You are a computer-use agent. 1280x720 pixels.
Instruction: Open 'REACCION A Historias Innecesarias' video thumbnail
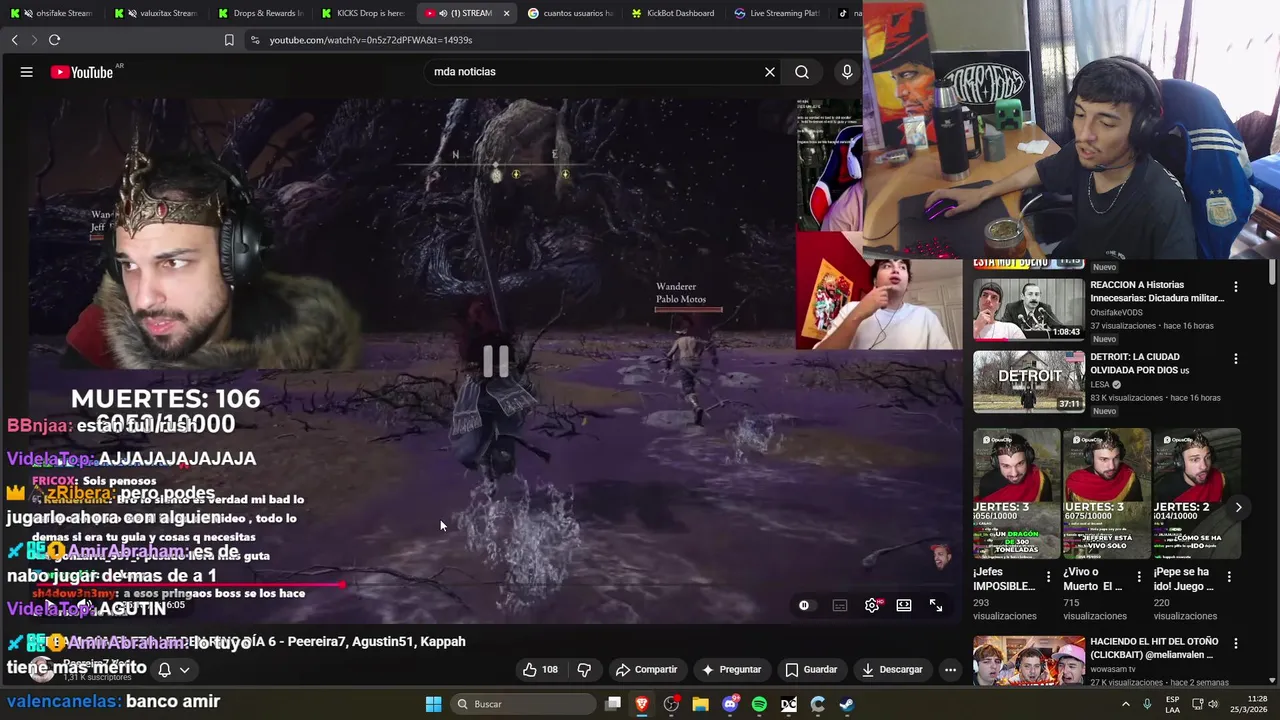pos(1028,309)
